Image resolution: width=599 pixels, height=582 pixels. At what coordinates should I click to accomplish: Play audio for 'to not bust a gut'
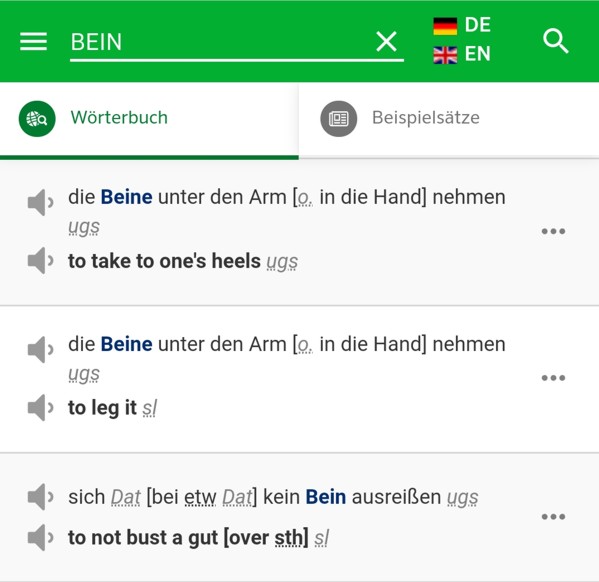(40, 537)
